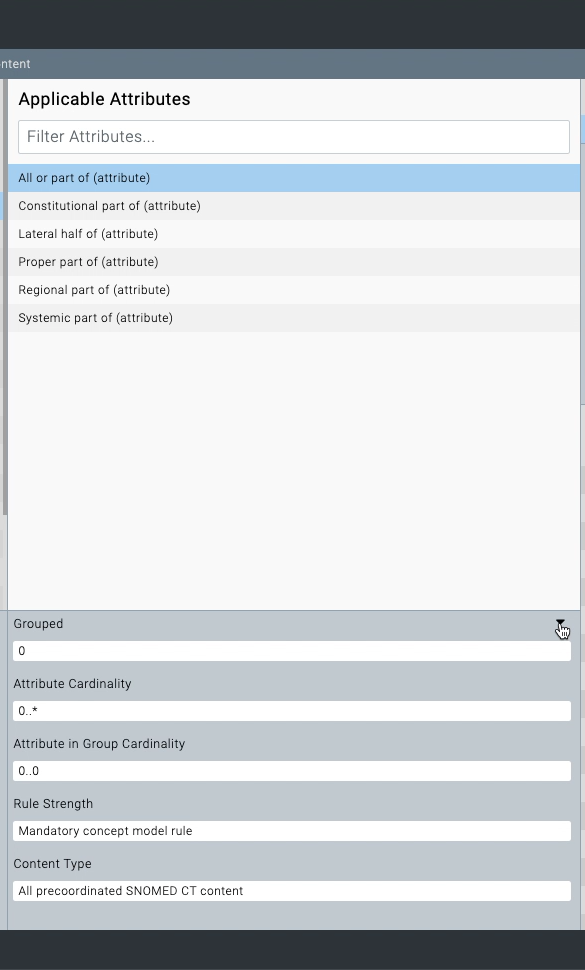Image resolution: width=585 pixels, height=970 pixels.
Task: Click the header bar tab ending in 'ntent'
Action: tap(15, 64)
